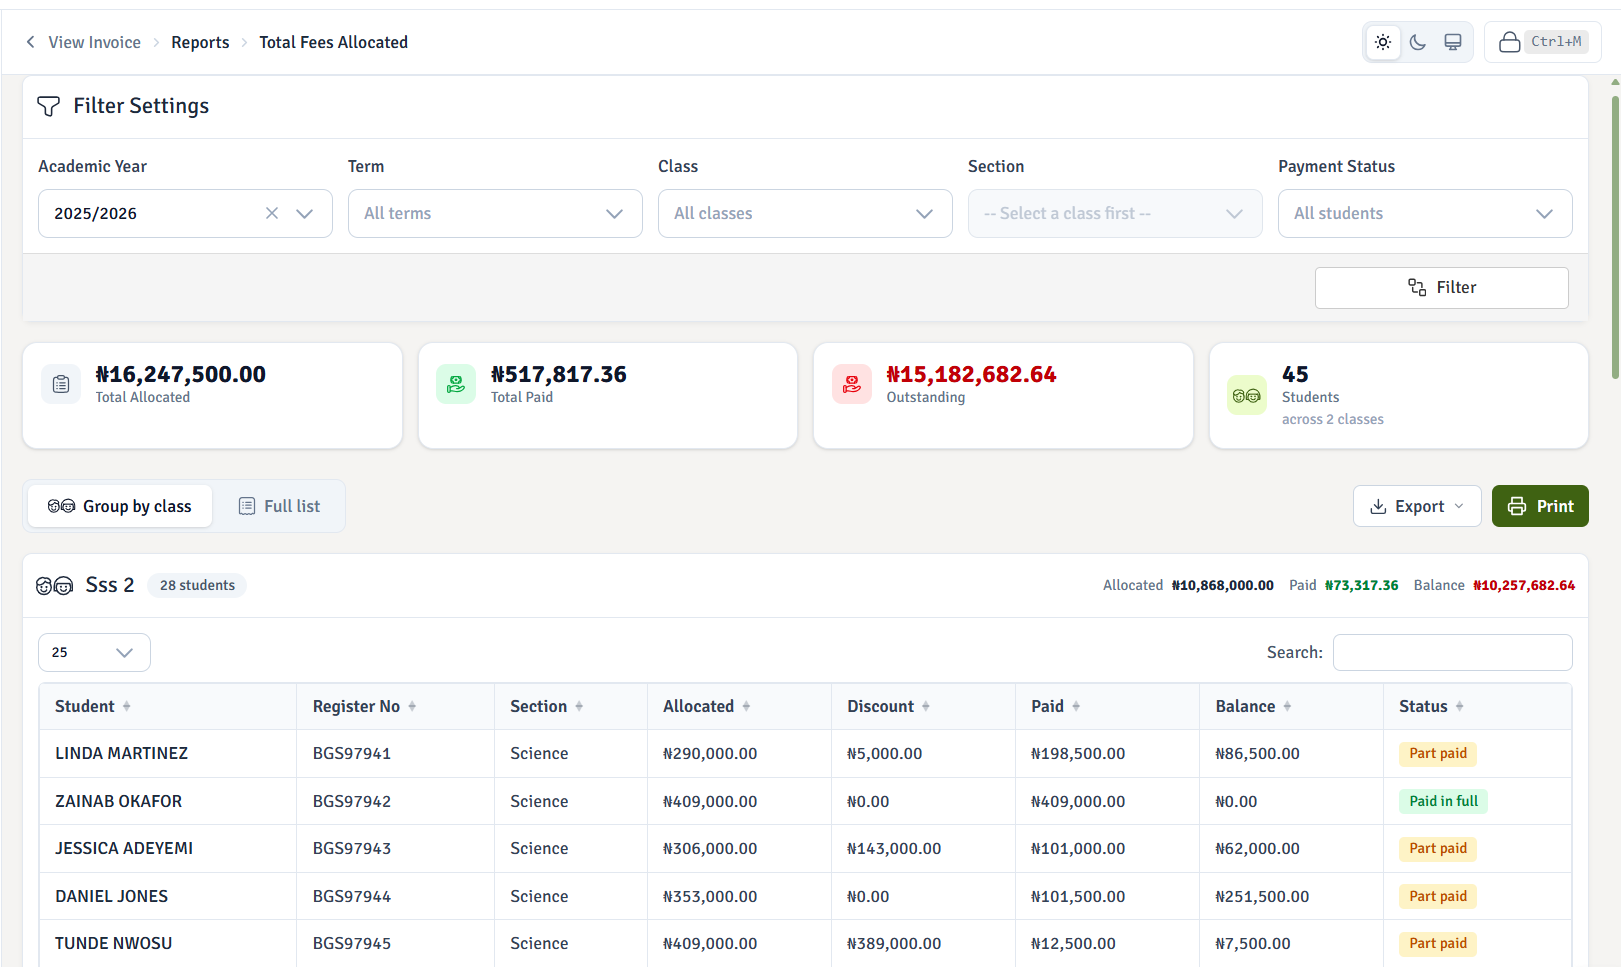Screen dimensions: 1621x967
Task: Click the Outstanding red icon
Action: pos(852,384)
